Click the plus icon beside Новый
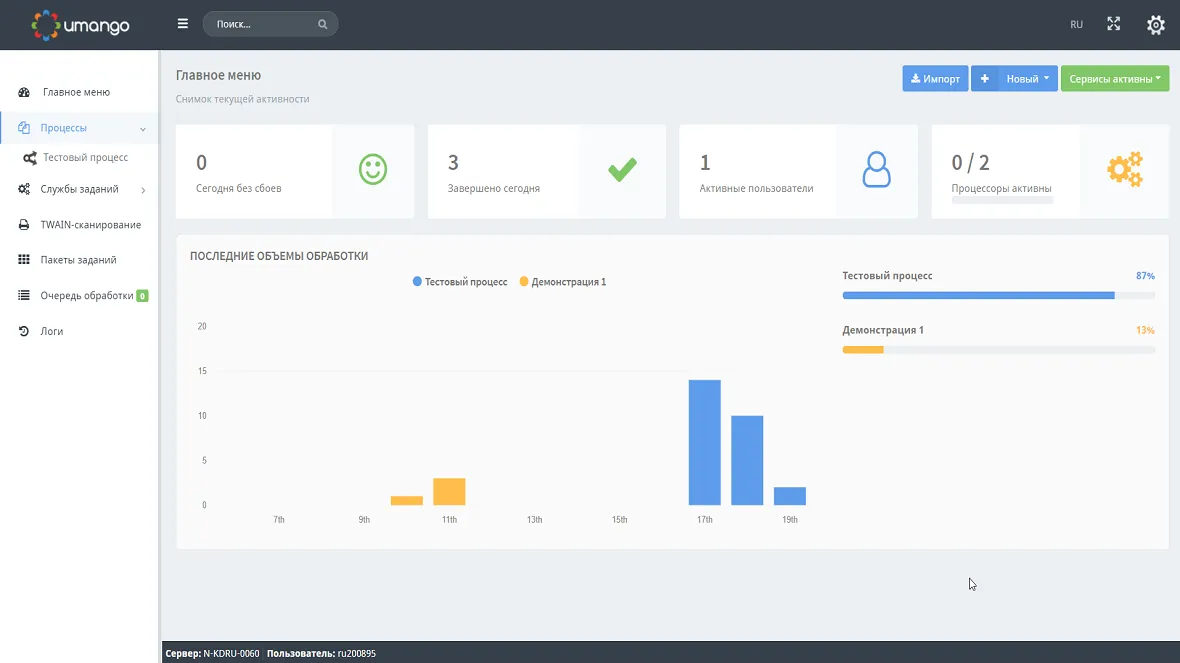1180x663 pixels. [984, 79]
